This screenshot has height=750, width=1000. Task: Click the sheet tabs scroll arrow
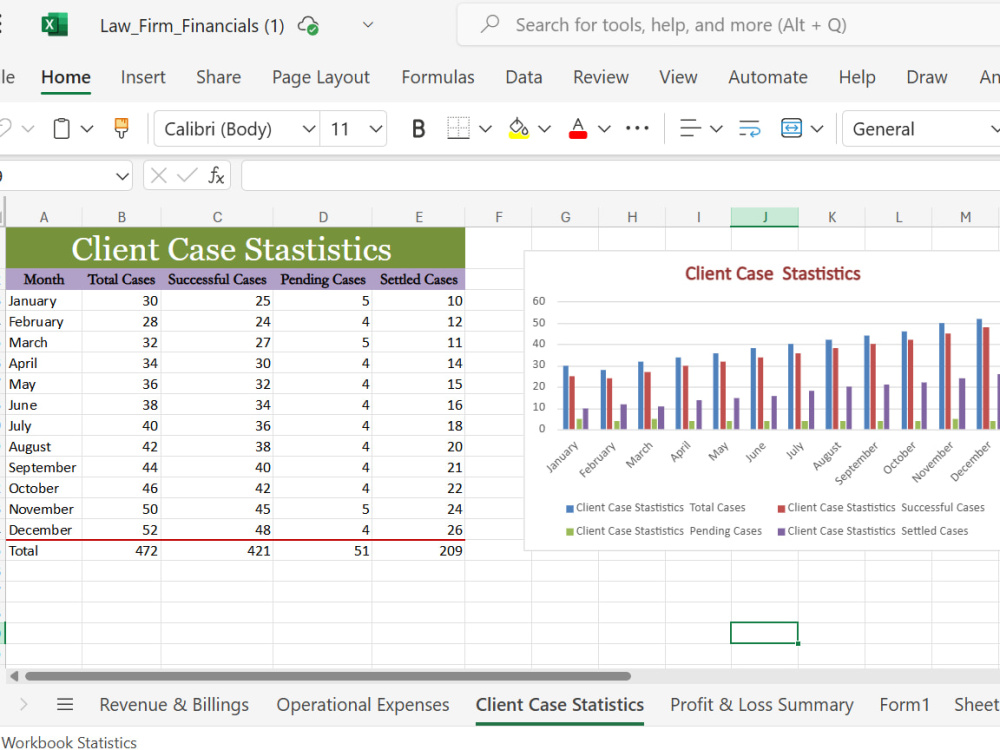coord(24,705)
